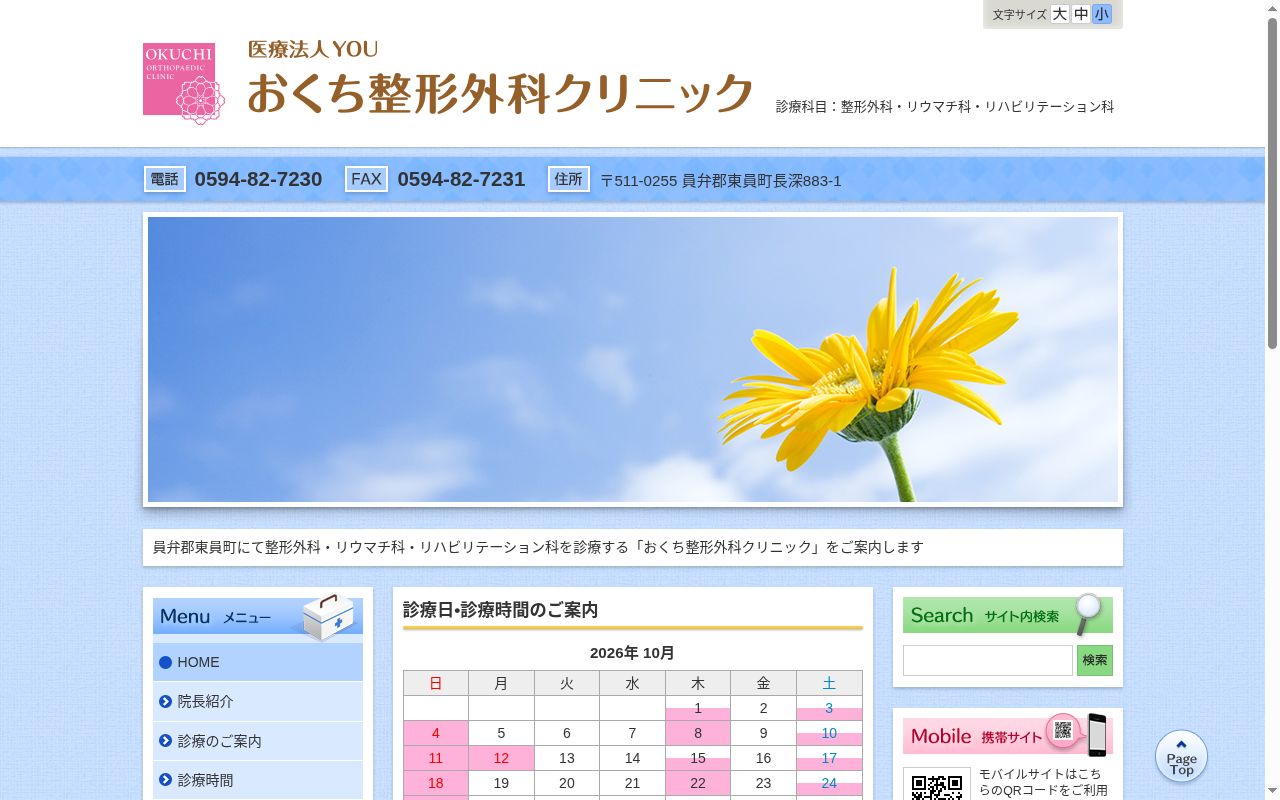Open the おくち整形外科クリニック title link
The width and height of the screenshot is (1280, 800).
500,93
